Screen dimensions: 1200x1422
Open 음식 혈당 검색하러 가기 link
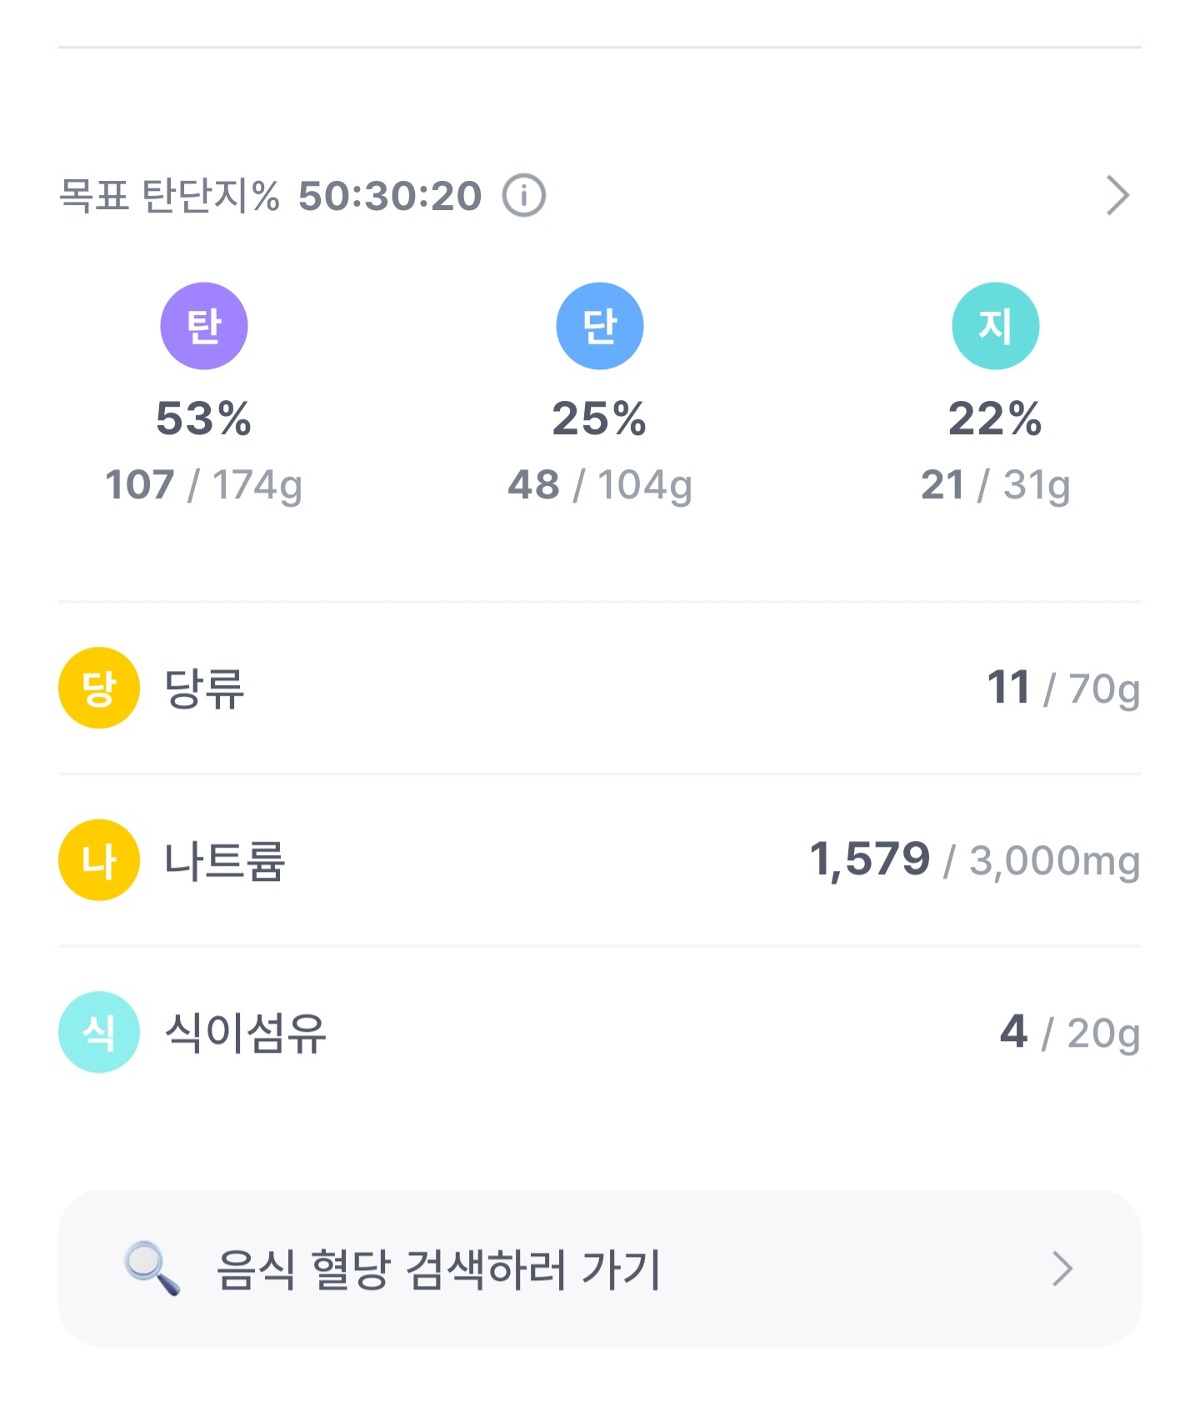[x=438, y=1269]
